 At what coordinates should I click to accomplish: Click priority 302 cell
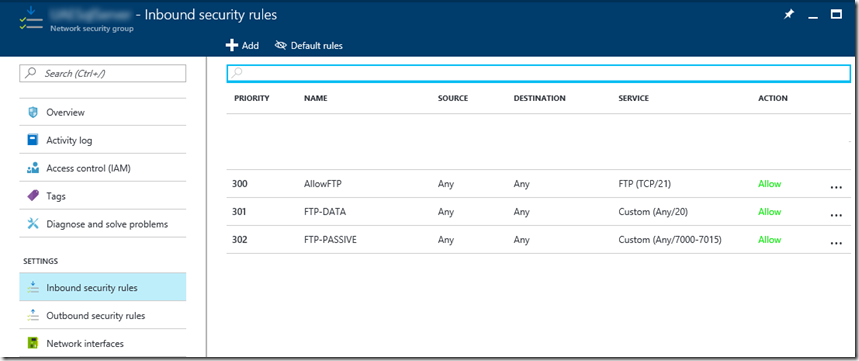(x=240, y=240)
